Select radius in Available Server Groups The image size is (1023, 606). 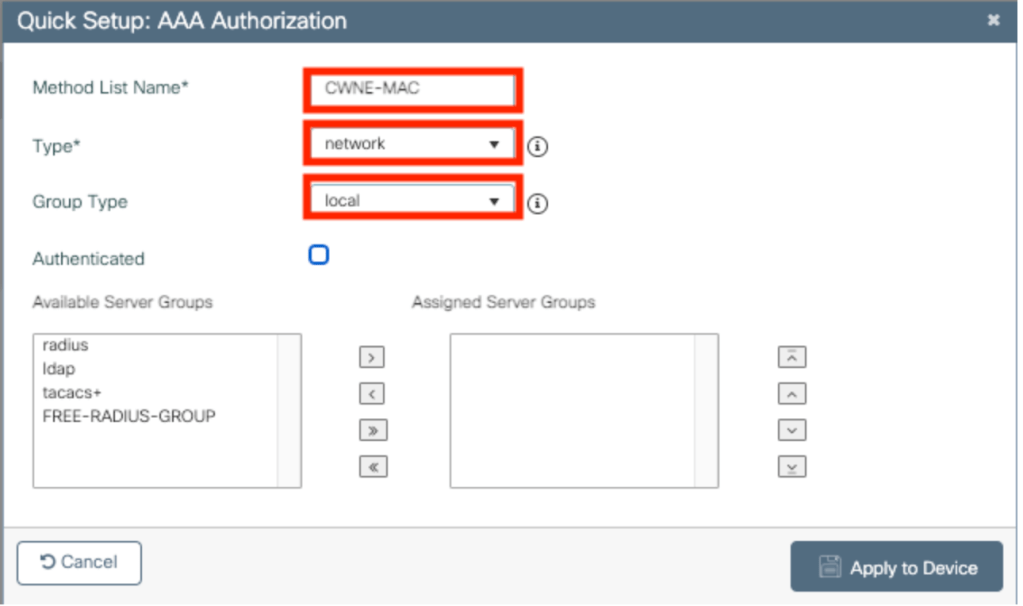click(x=66, y=345)
